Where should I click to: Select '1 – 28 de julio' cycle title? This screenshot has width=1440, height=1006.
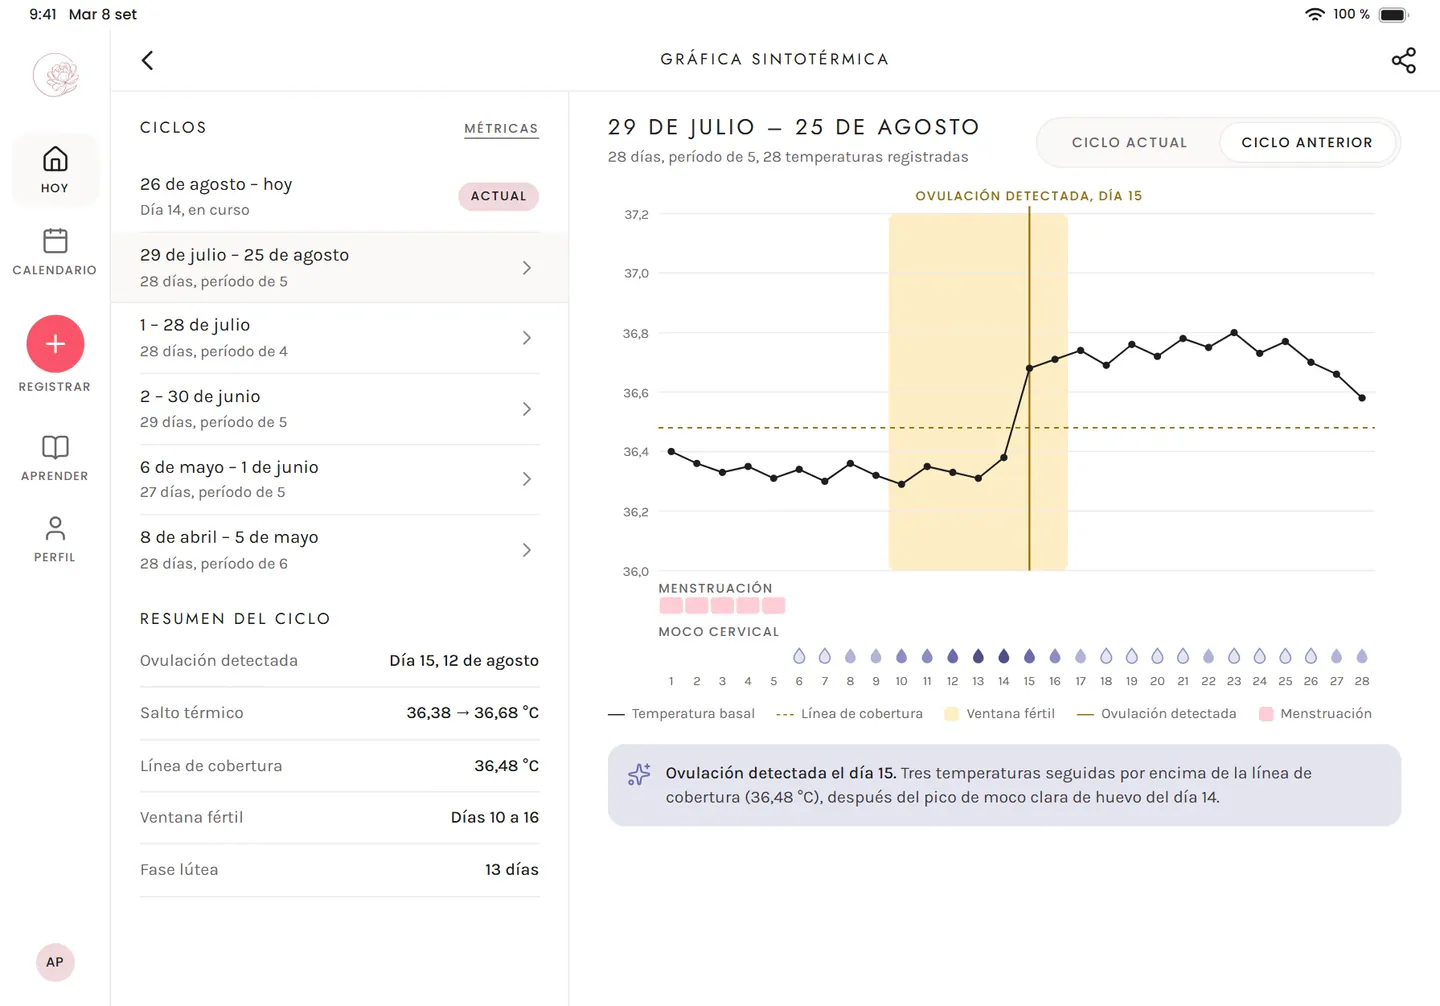tap(195, 325)
